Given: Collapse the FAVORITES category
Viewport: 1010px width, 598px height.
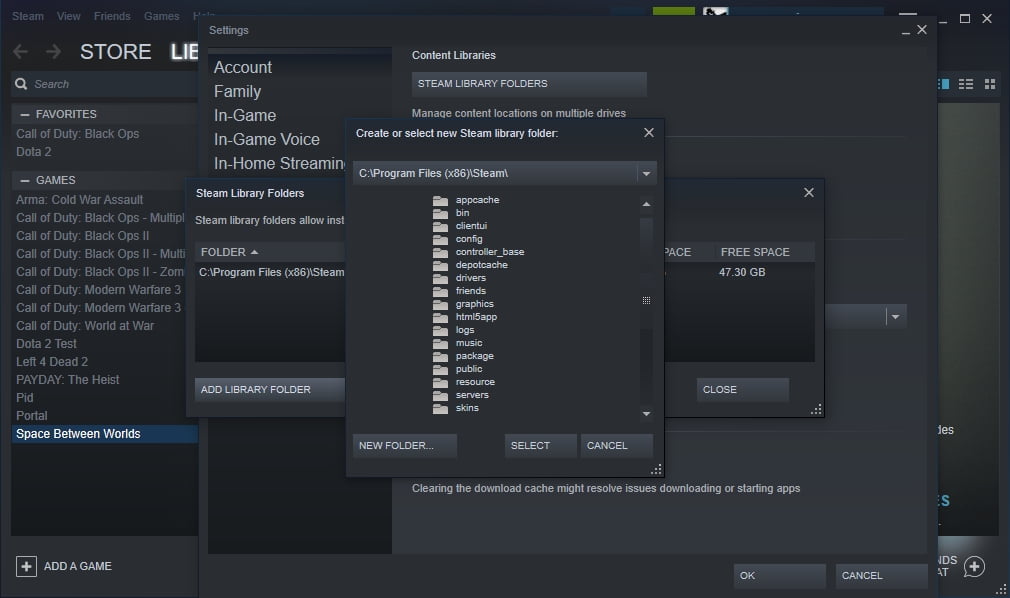Looking at the screenshot, I should 25,114.
